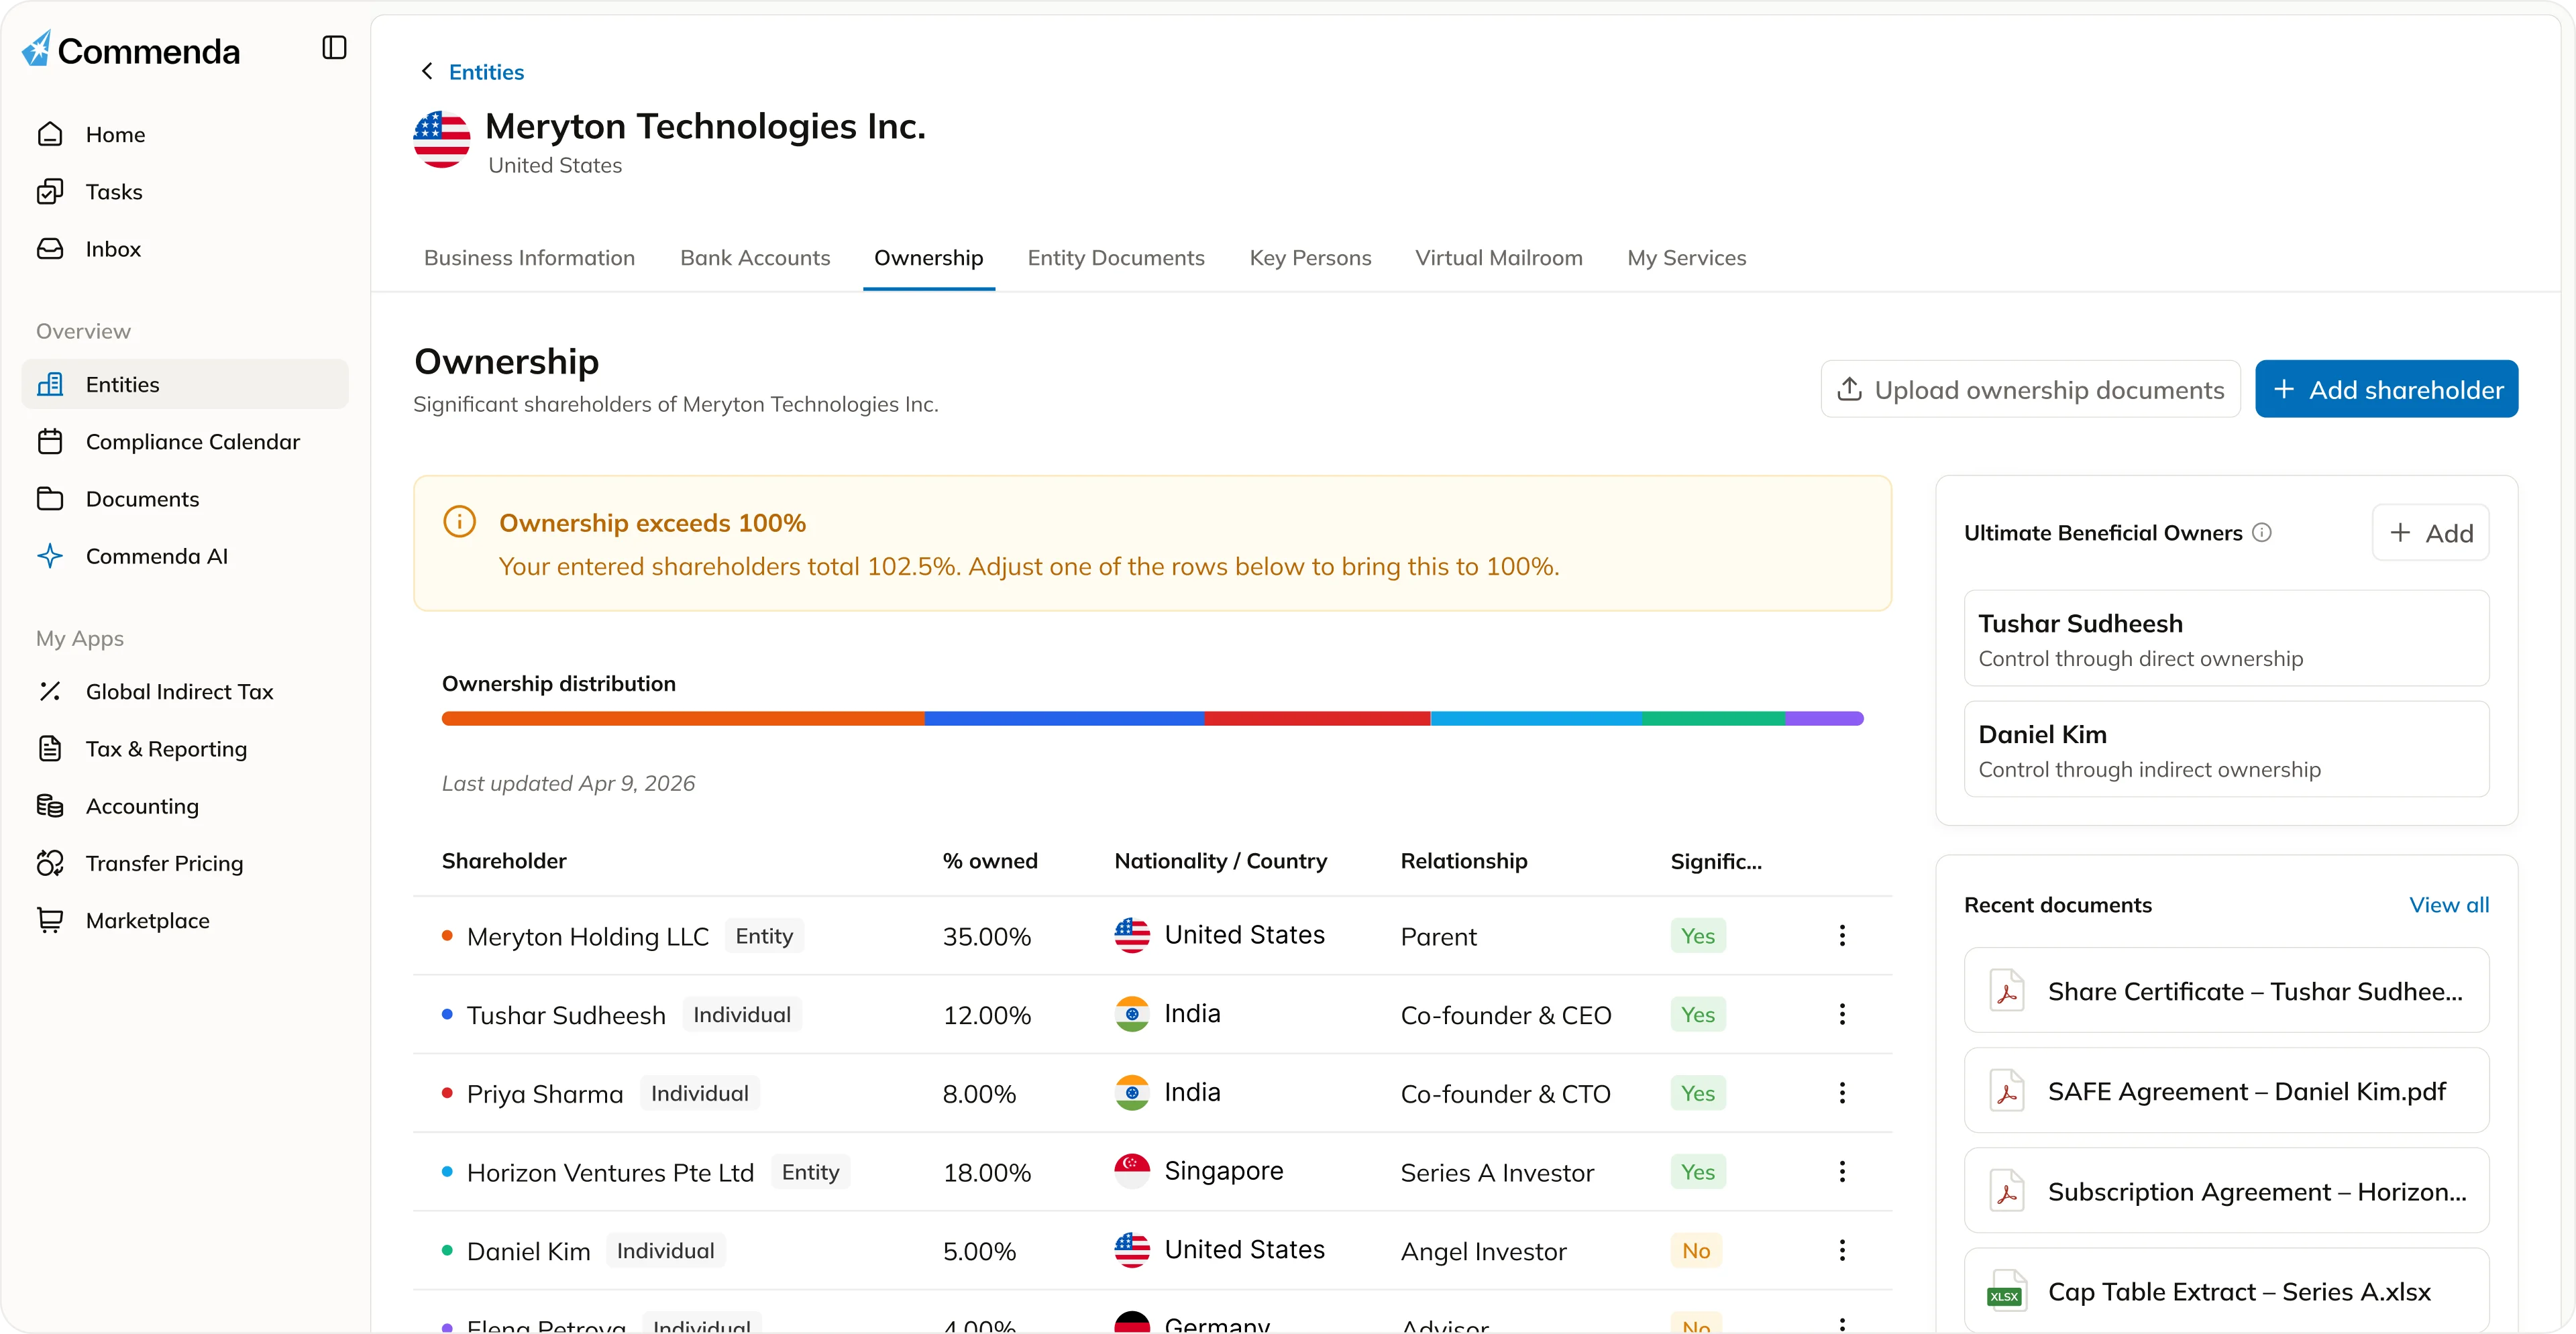This screenshot has width=2576, height=1334.
Task: Click the Entities breadcrumb link
Action: 486,72
